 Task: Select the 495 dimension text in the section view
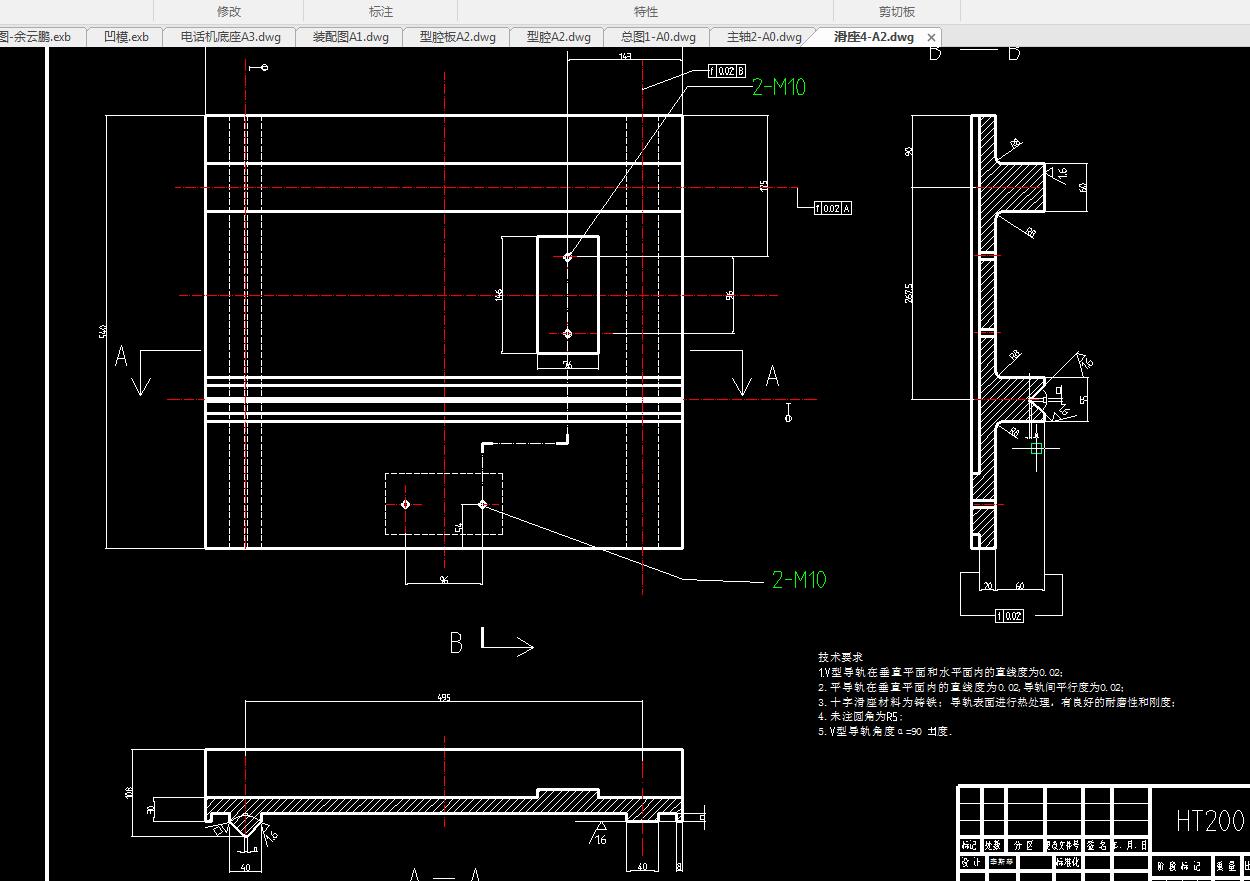pyautogui.click(x=443, y=698)
